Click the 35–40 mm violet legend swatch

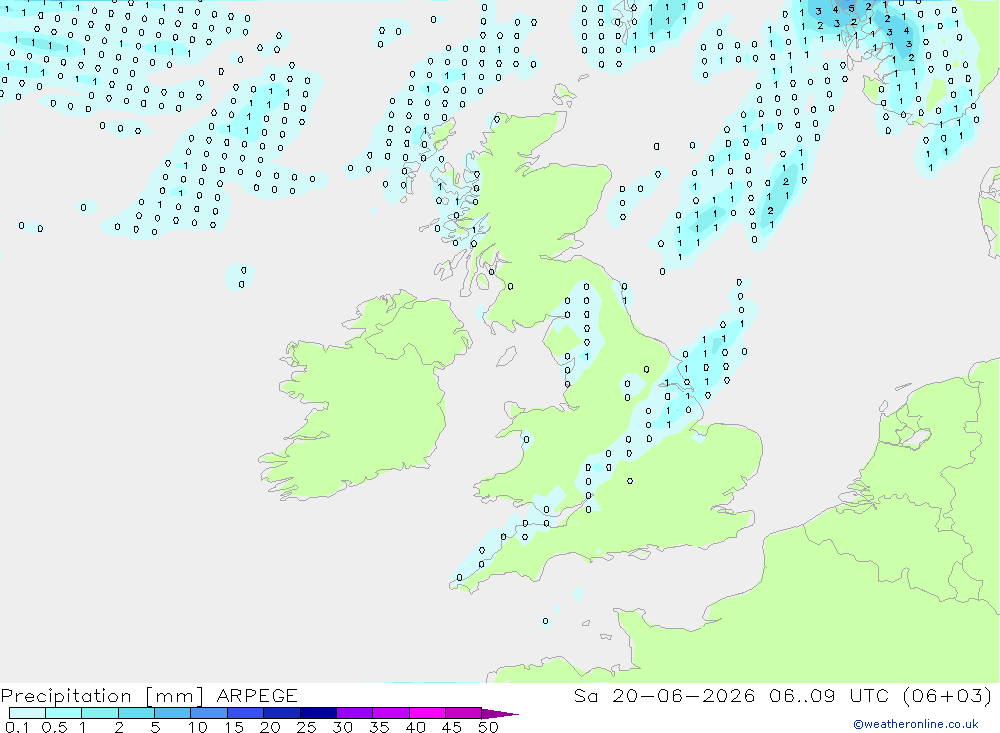[391, 713]
